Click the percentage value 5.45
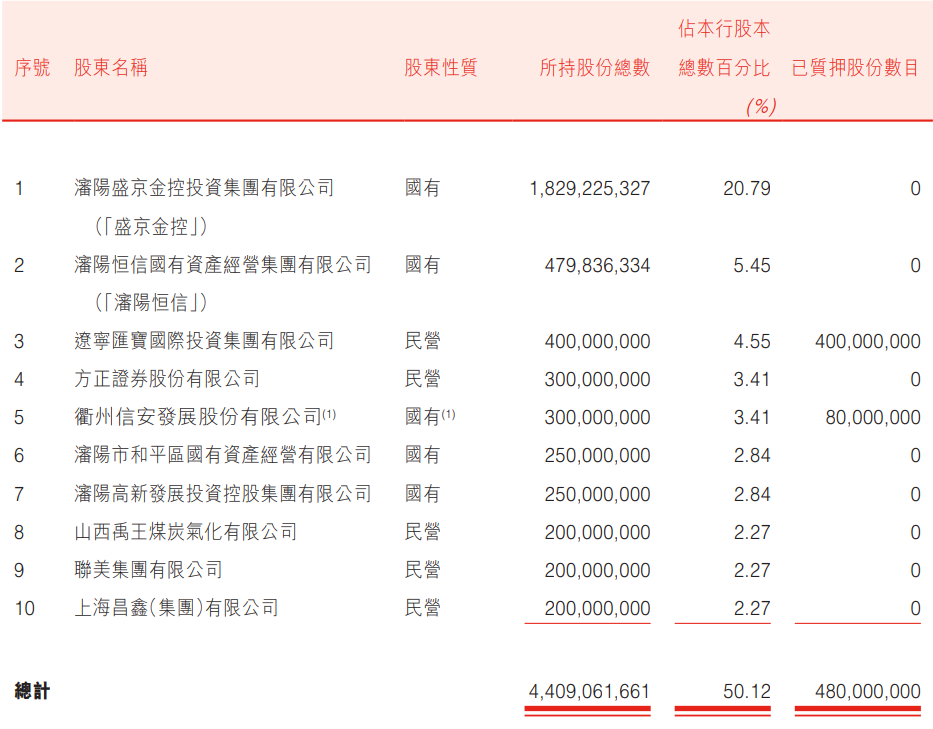The width and height of the screenshot is (933, 729). 752,265
